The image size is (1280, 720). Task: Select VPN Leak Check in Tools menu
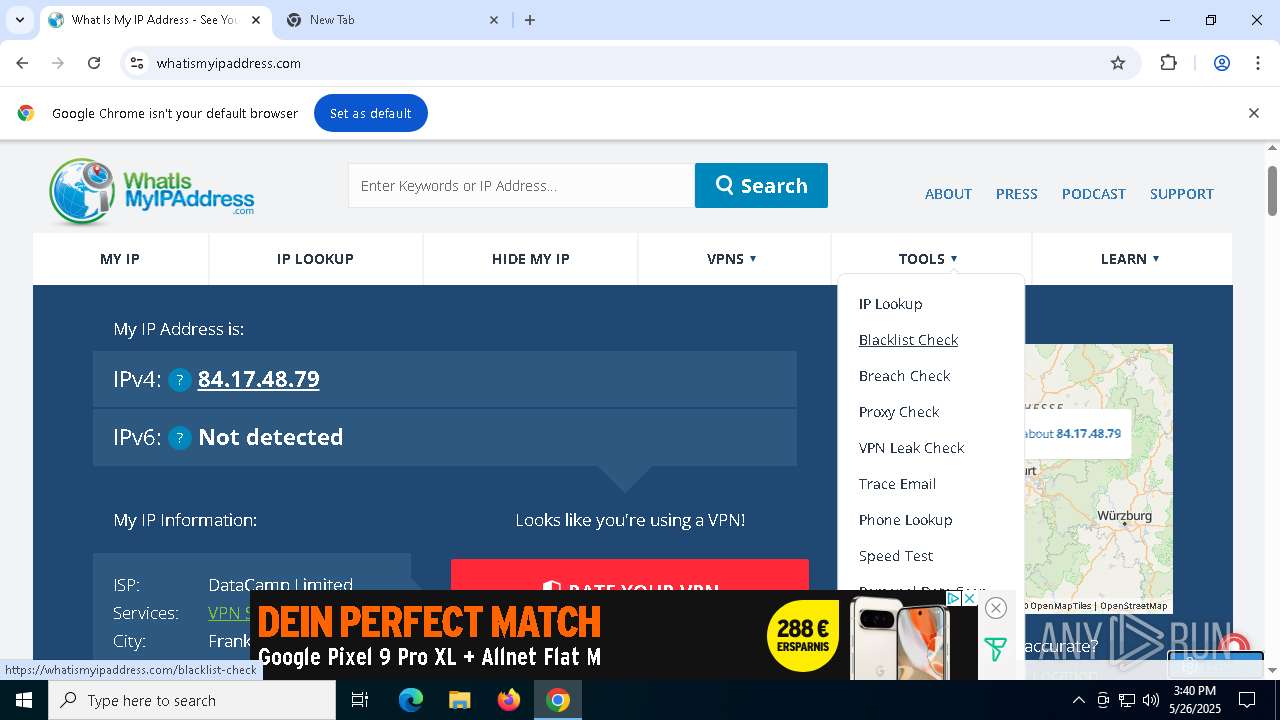911,448
